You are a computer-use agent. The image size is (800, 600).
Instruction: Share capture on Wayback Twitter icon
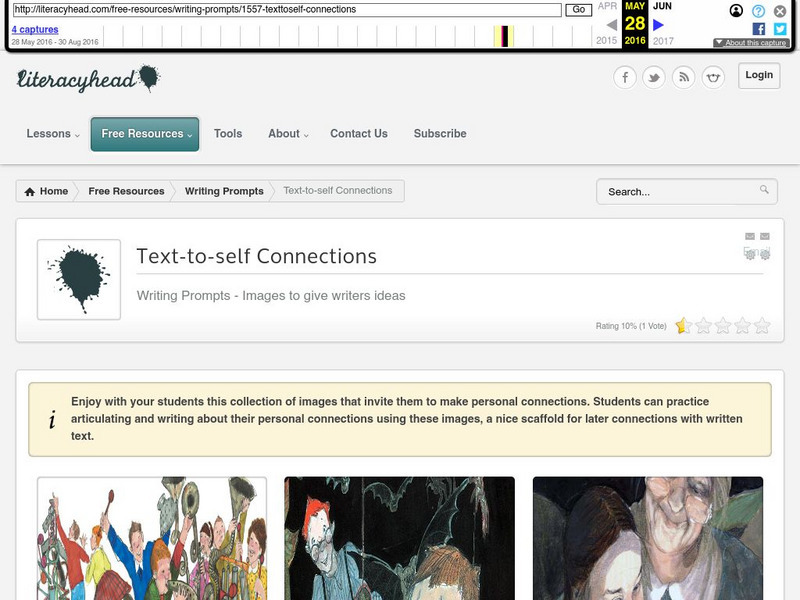point(780,29)
